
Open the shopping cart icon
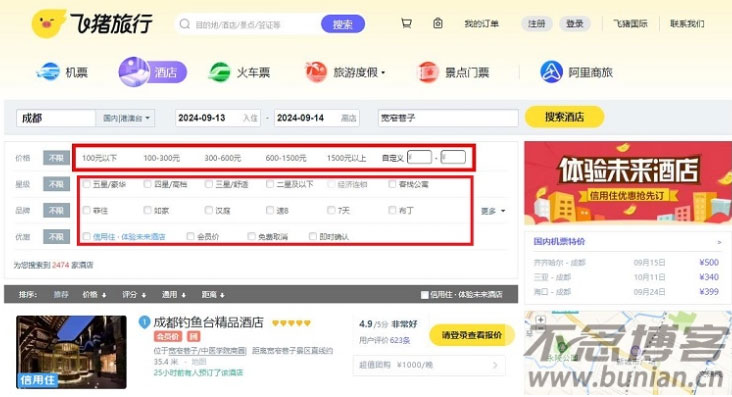[406, 23]
